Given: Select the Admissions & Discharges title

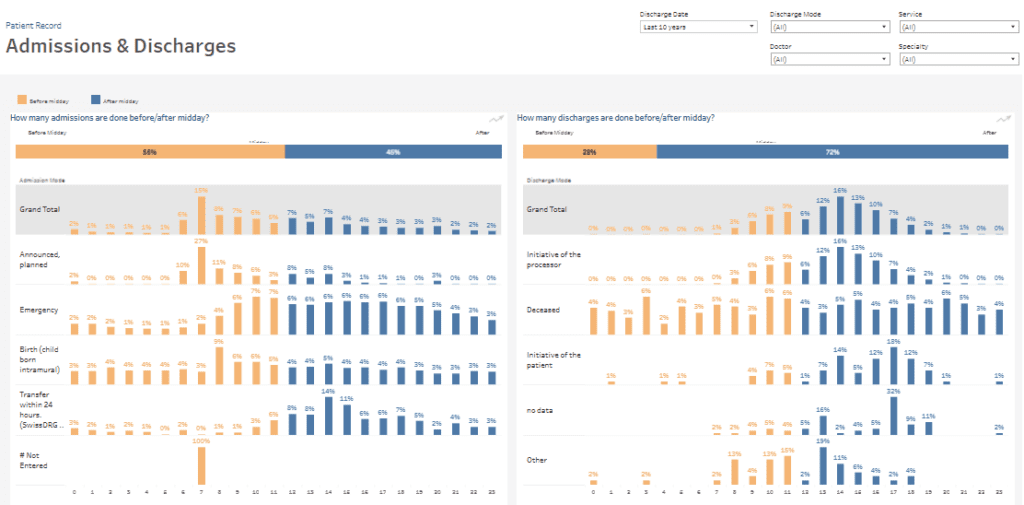Looking at the screenshot, I should click(x=121, y=46).
